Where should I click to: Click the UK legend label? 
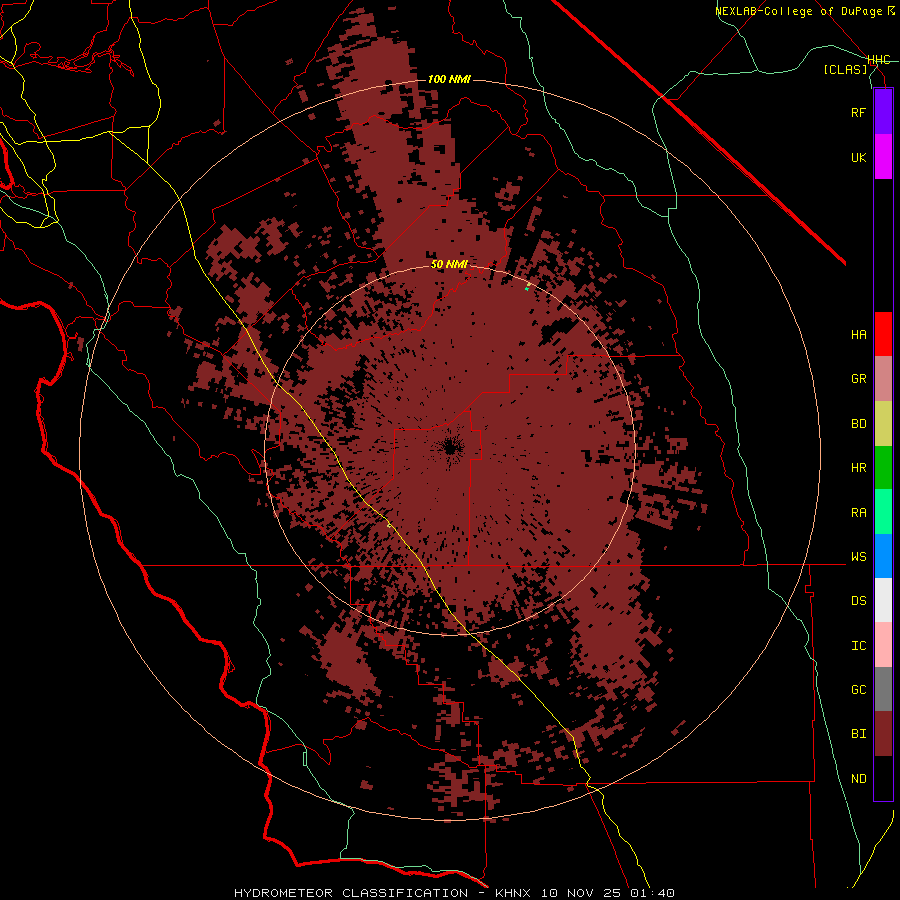coord(858,157)
